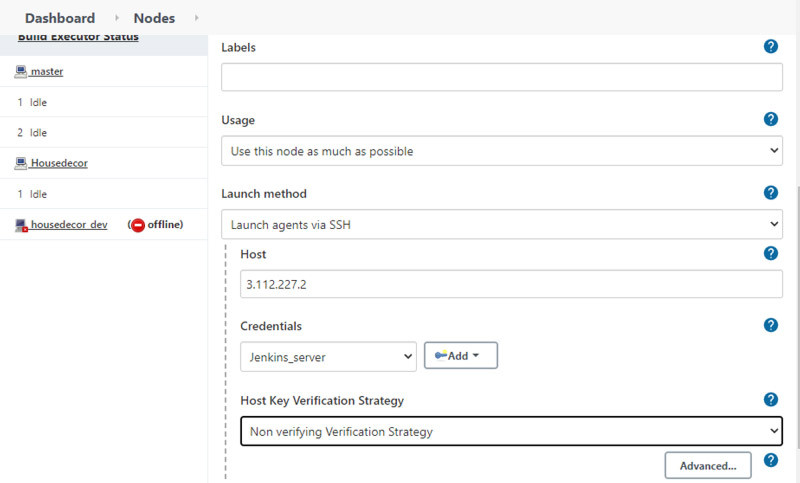This screenshot has width=800, height=483.
Task: Open help icon beside Advanced button
Action: tap(770, 460)
